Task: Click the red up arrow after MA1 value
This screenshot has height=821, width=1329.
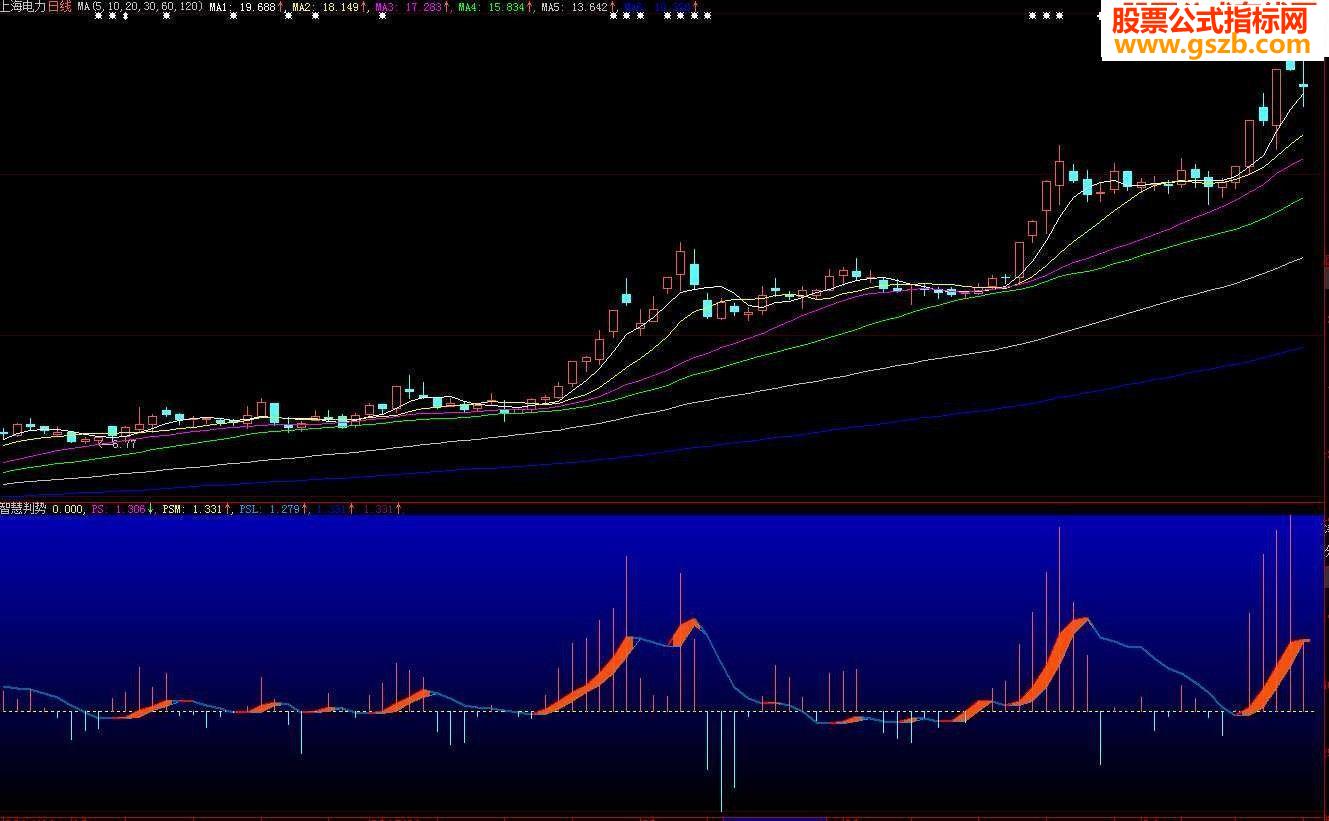Action: point(281,7)
